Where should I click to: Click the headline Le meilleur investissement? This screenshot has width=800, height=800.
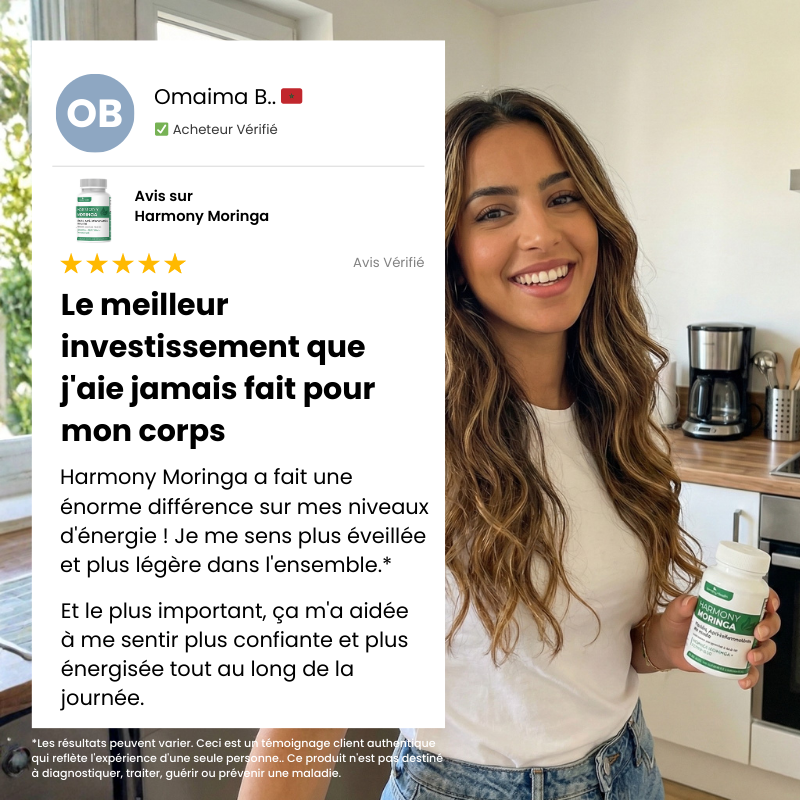point(218,368)
